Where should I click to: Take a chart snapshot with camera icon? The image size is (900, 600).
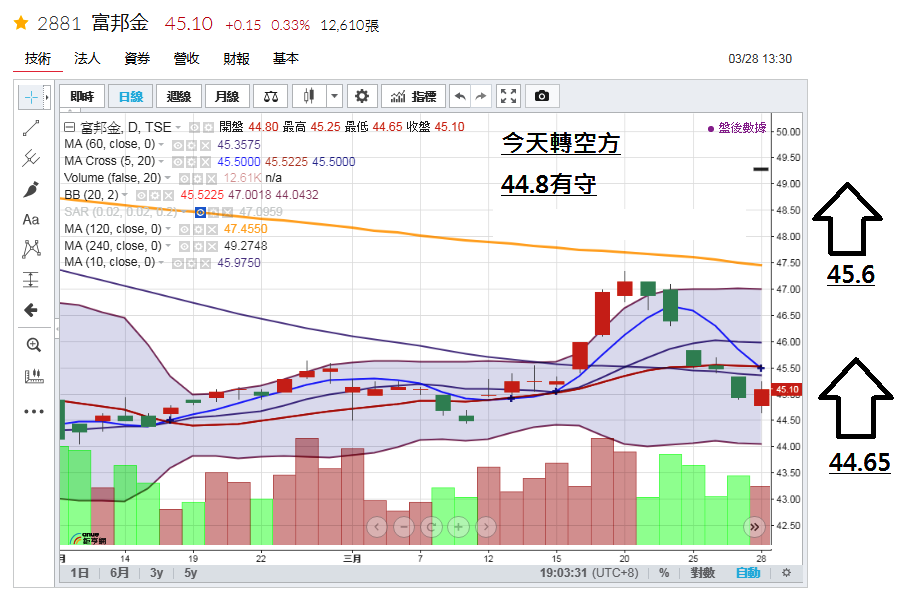click(x=542, y=96)
